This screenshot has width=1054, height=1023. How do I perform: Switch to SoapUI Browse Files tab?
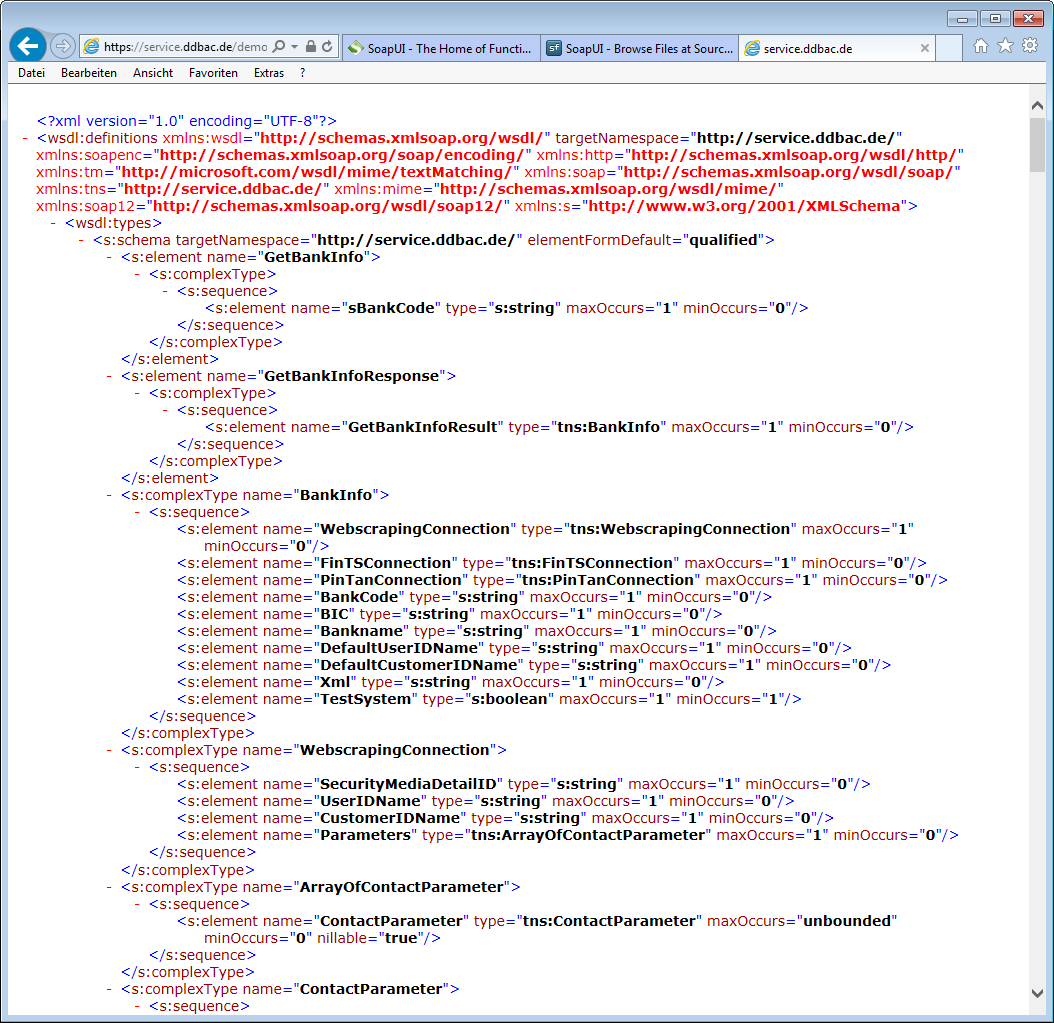point(639,48)
